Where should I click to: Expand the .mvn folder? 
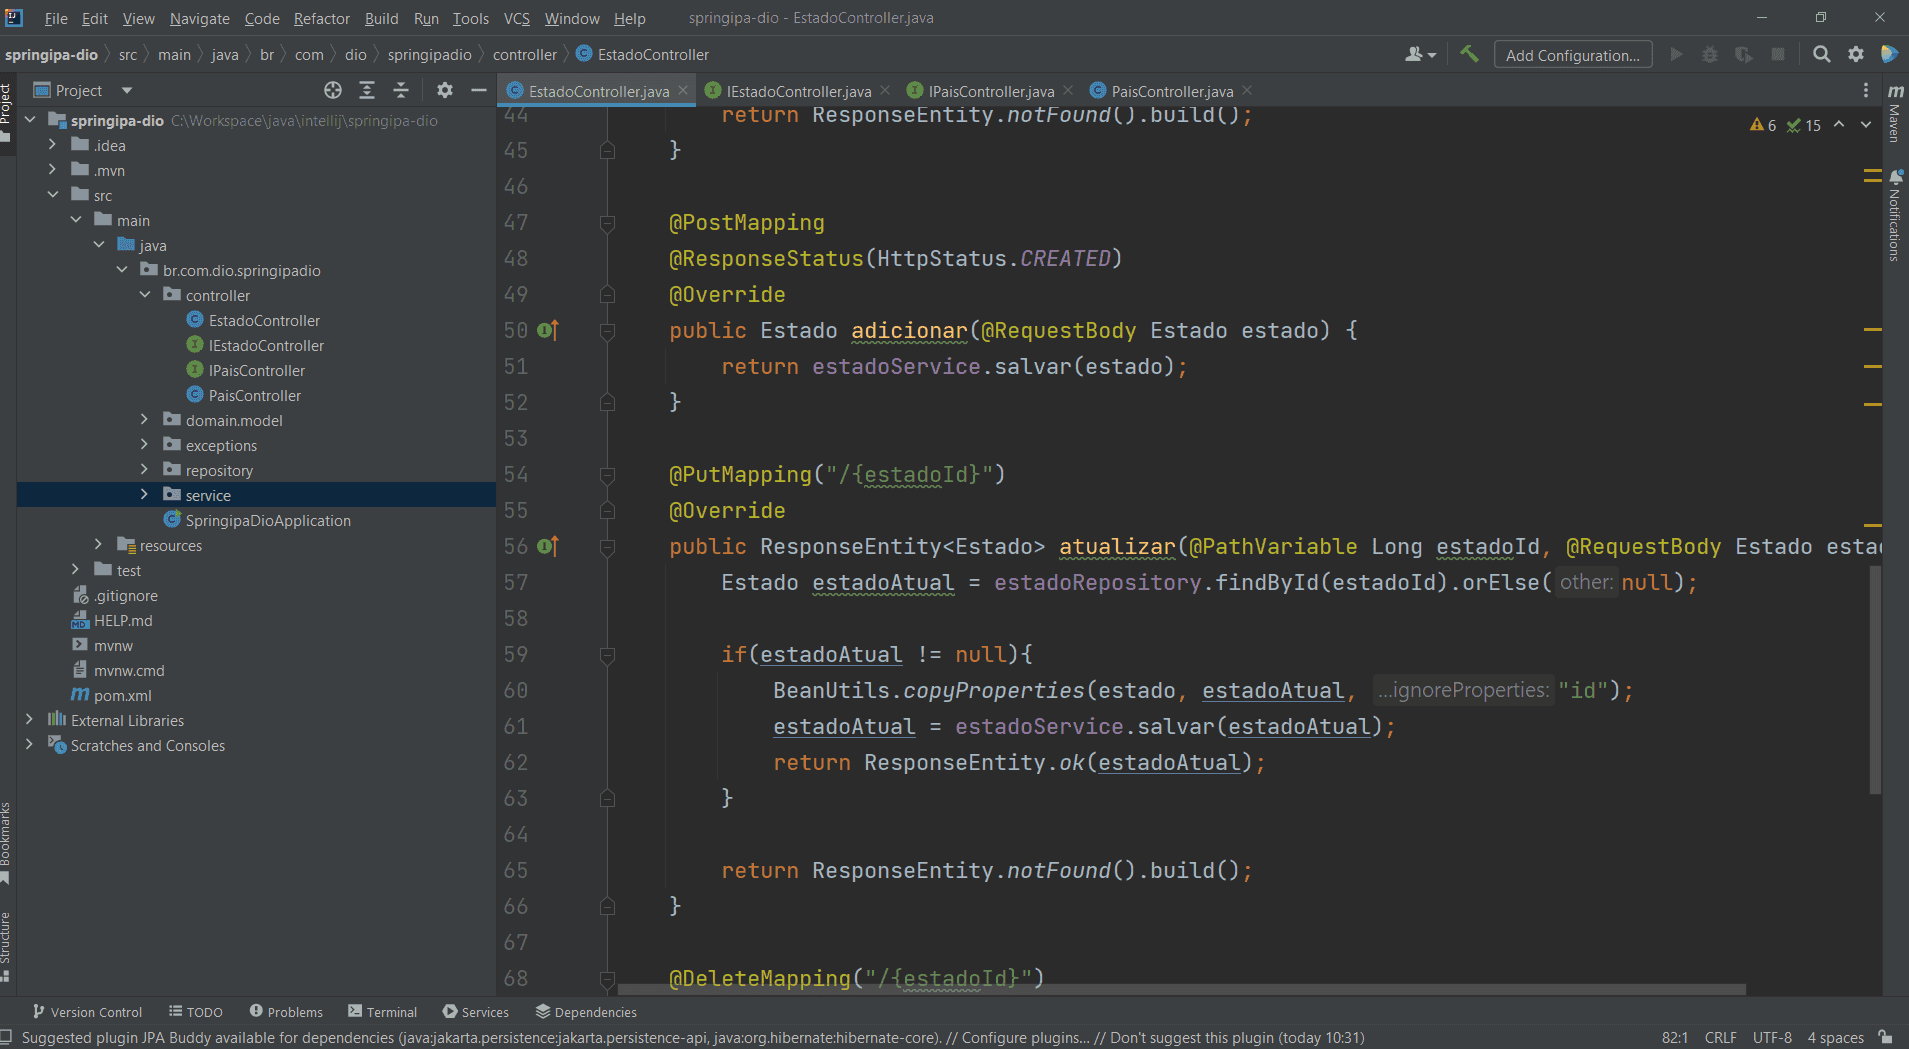point(53,170)
